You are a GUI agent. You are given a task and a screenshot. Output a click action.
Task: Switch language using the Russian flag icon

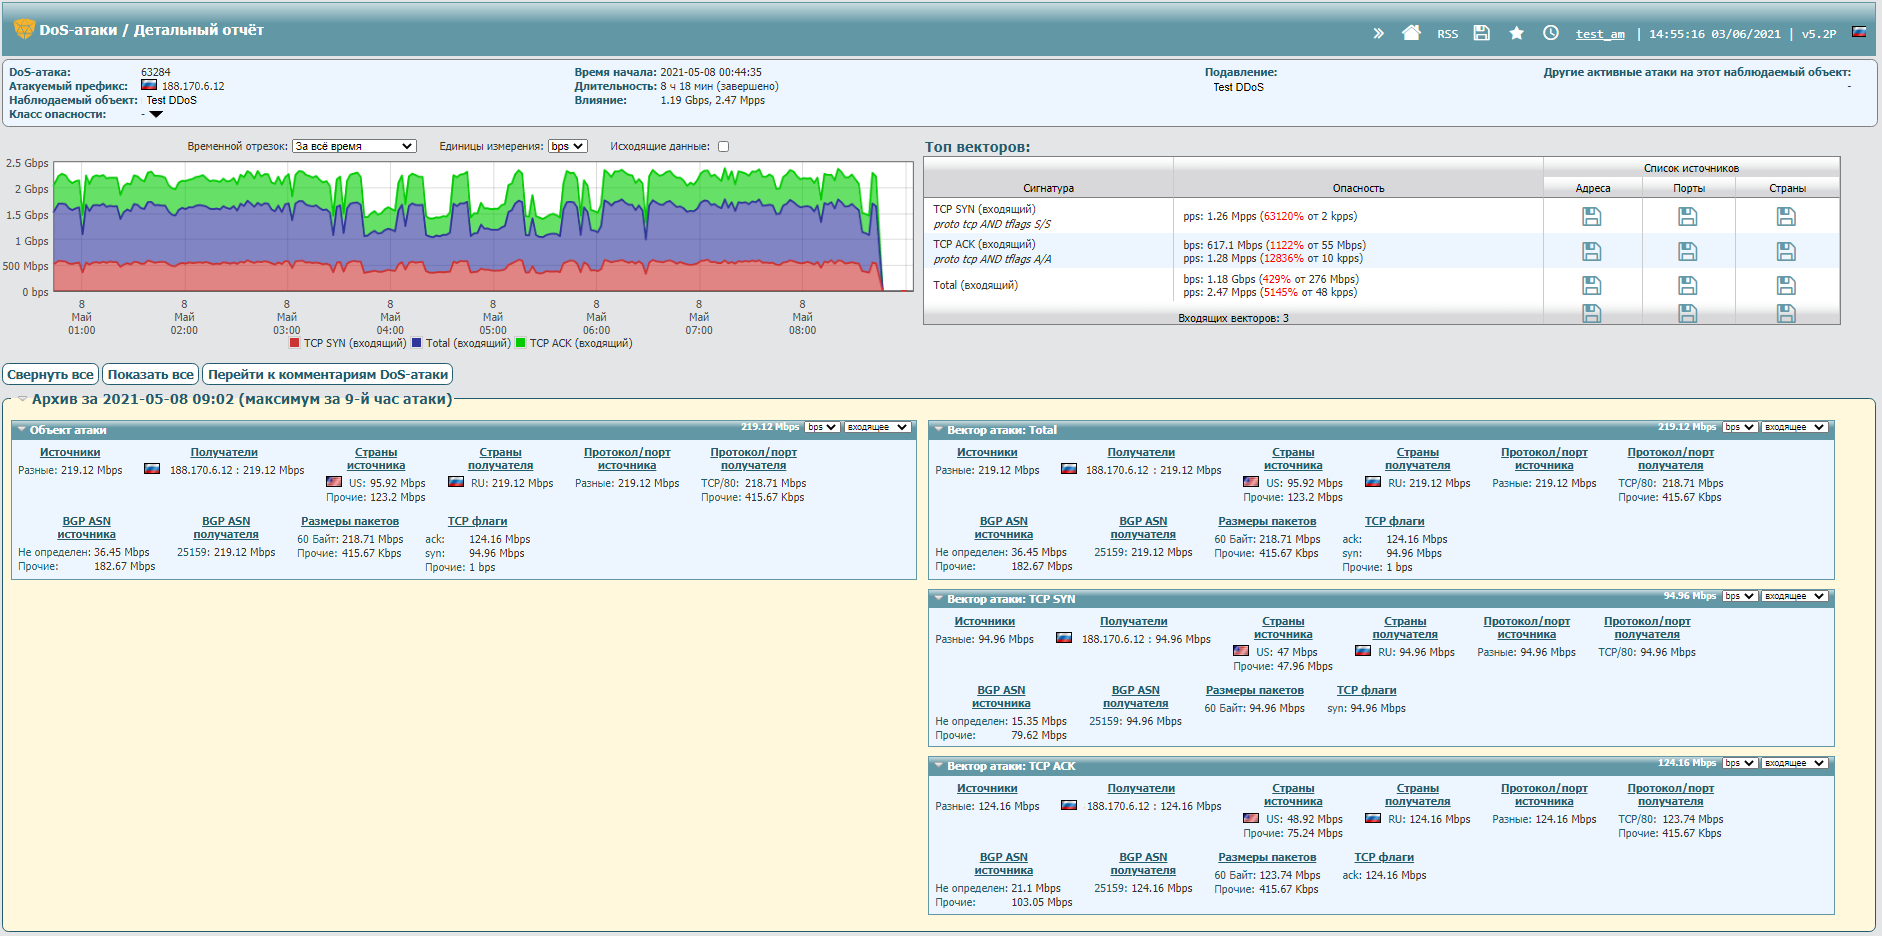point(1859,32)
